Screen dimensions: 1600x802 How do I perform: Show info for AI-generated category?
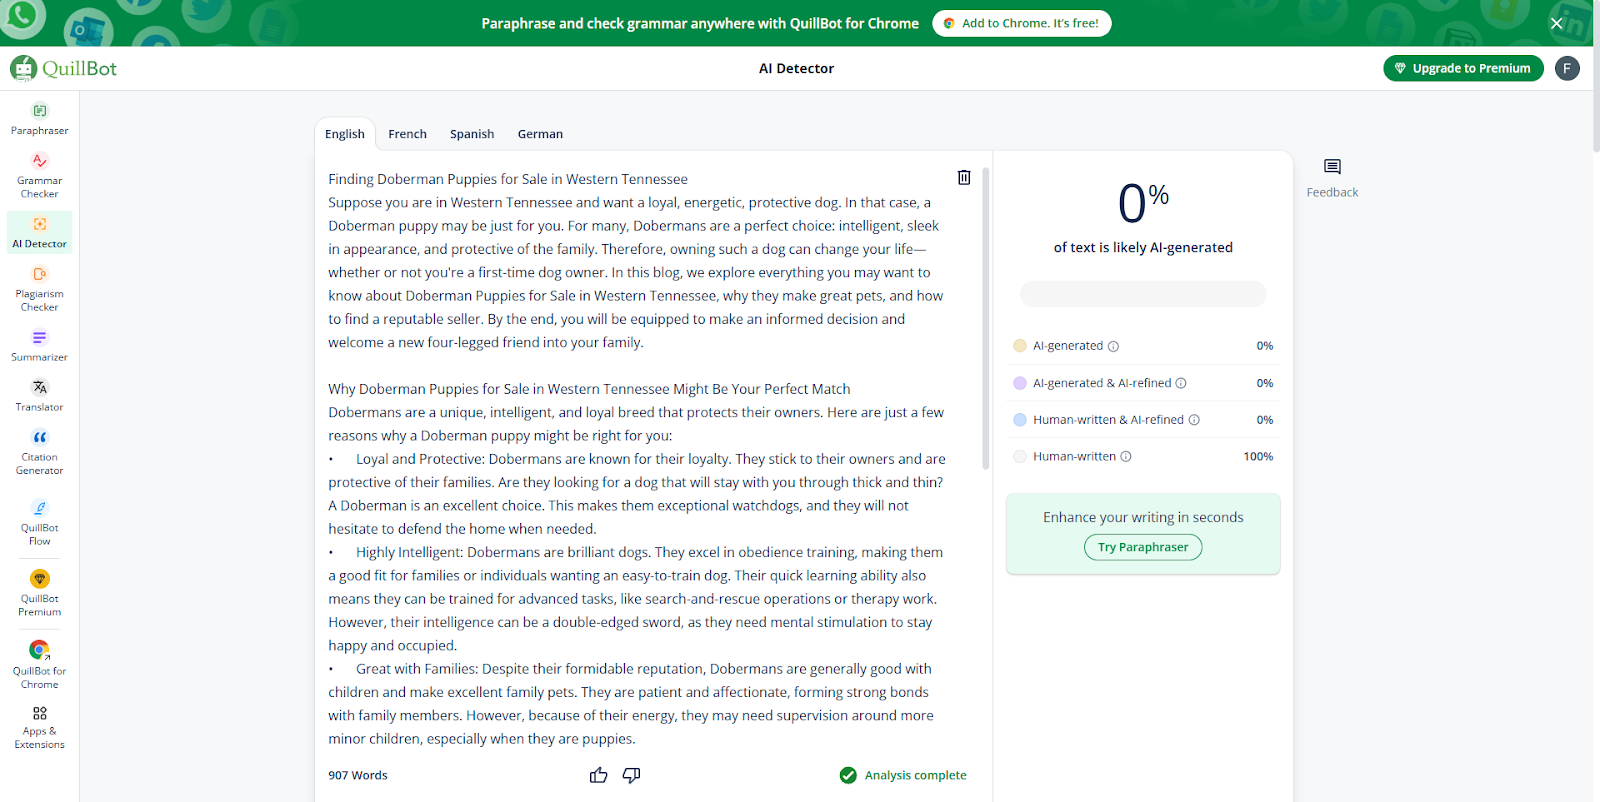tap(1113, 346)
